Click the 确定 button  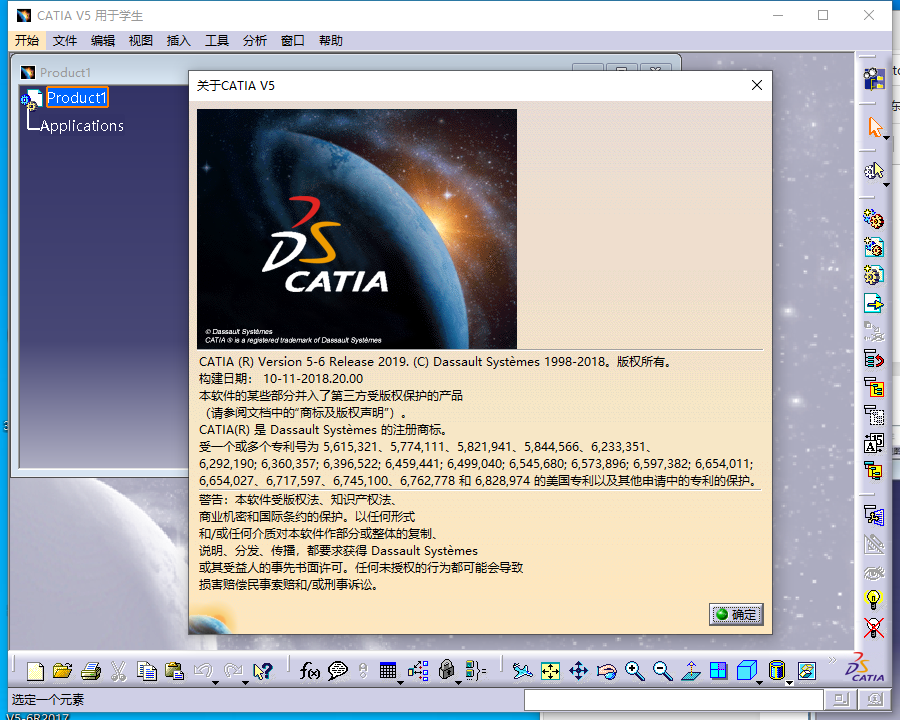coord(736,616)
